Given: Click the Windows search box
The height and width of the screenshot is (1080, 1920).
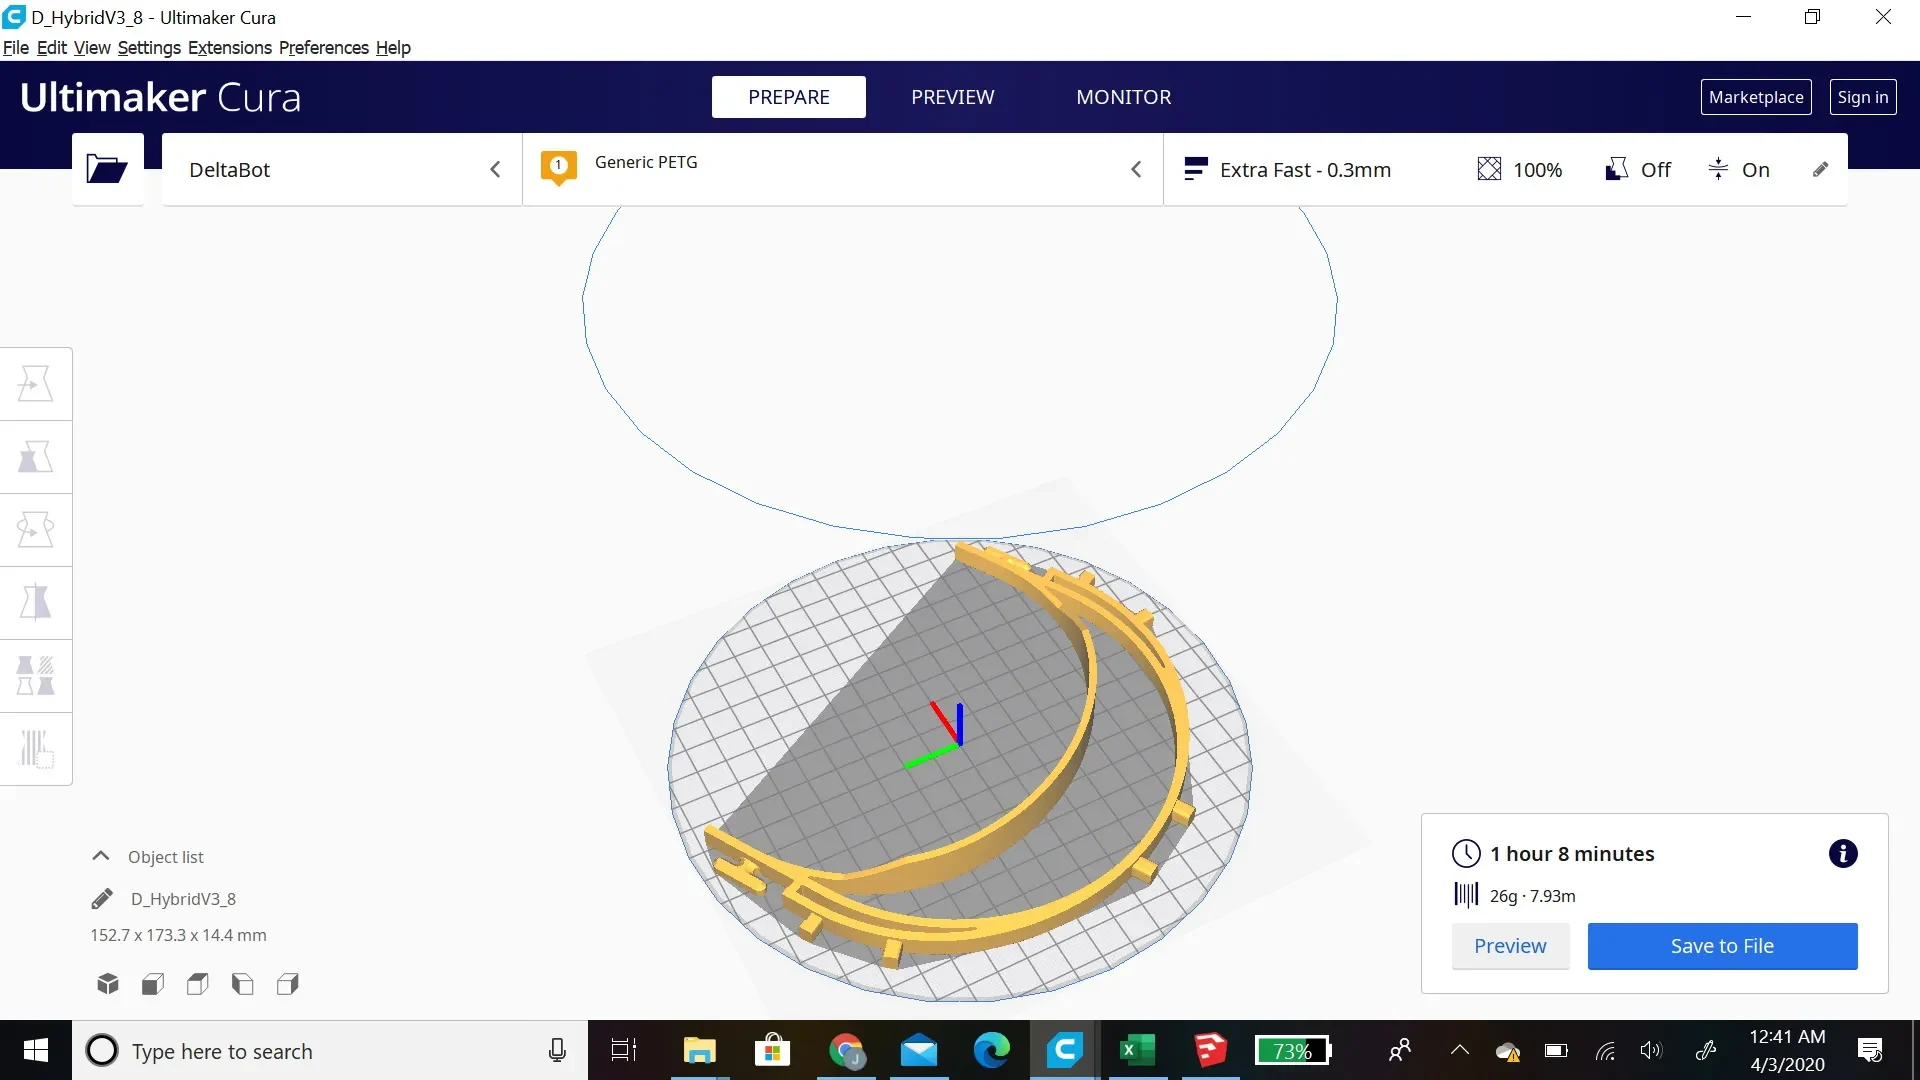Looking at the screenshot, I should (x=330, y=1050).
